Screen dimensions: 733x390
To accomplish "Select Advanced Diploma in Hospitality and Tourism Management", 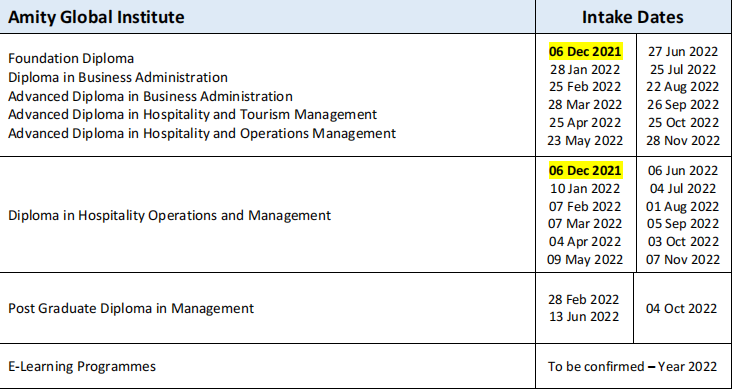I will [192, 115].
